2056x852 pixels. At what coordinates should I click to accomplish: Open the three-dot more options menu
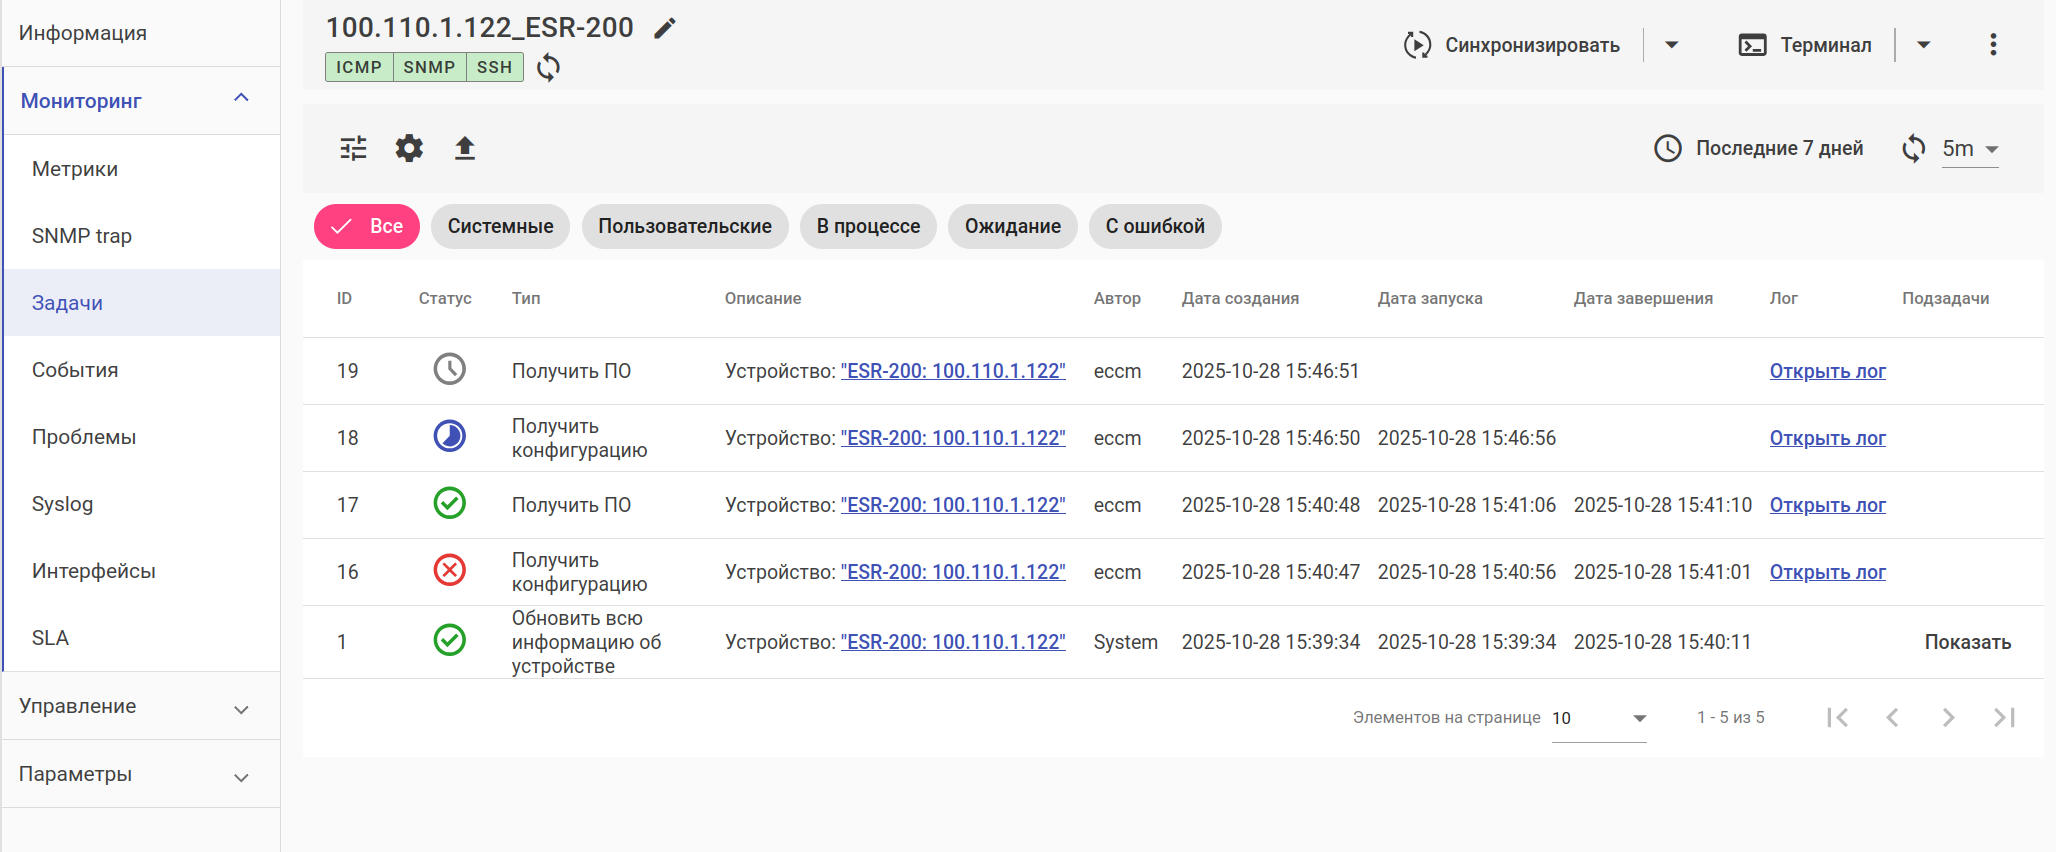[x=1993, y=45]
